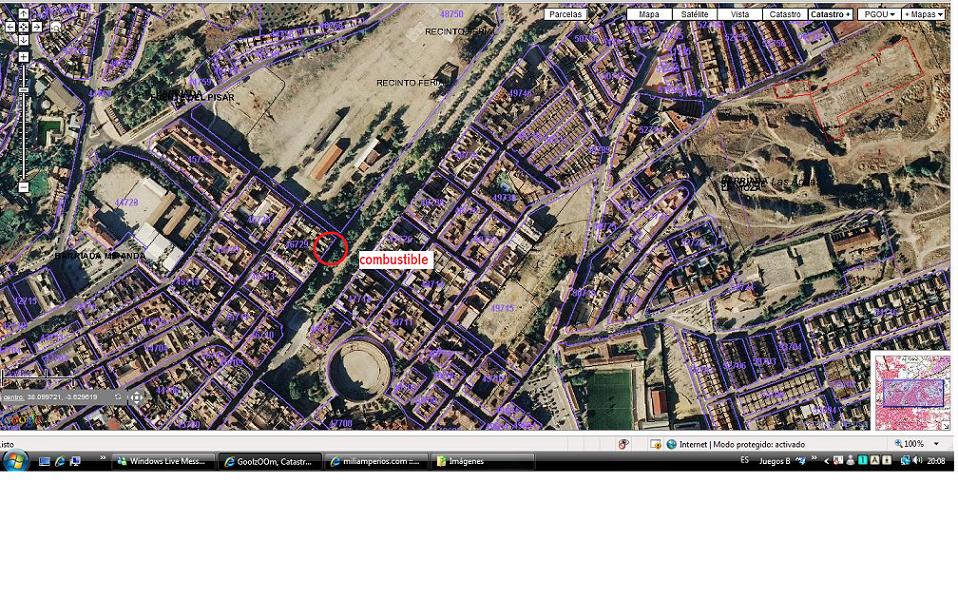Click the crosshair icon beside the coordinates
This screenshot has height=599, width=958.
[x=137, y=397]
